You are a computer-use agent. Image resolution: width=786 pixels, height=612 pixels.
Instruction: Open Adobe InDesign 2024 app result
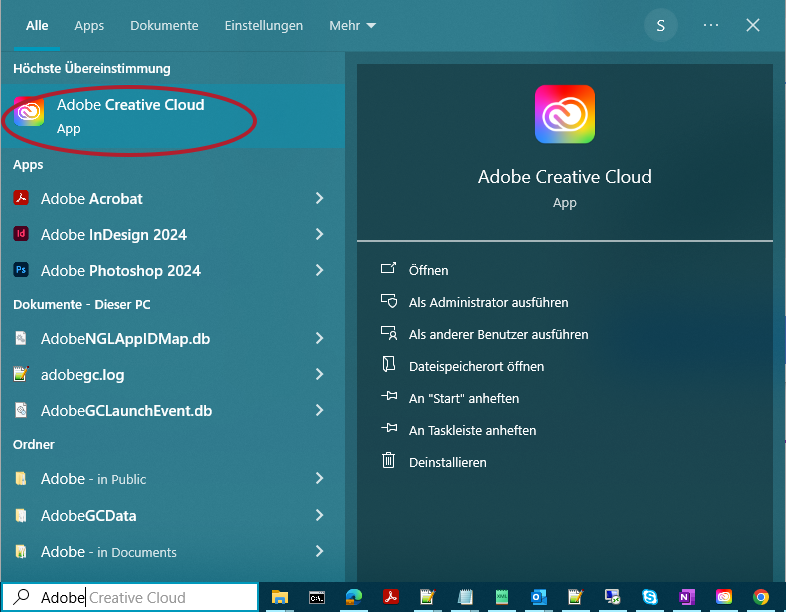pyautogui.click(x=113, y=235)
